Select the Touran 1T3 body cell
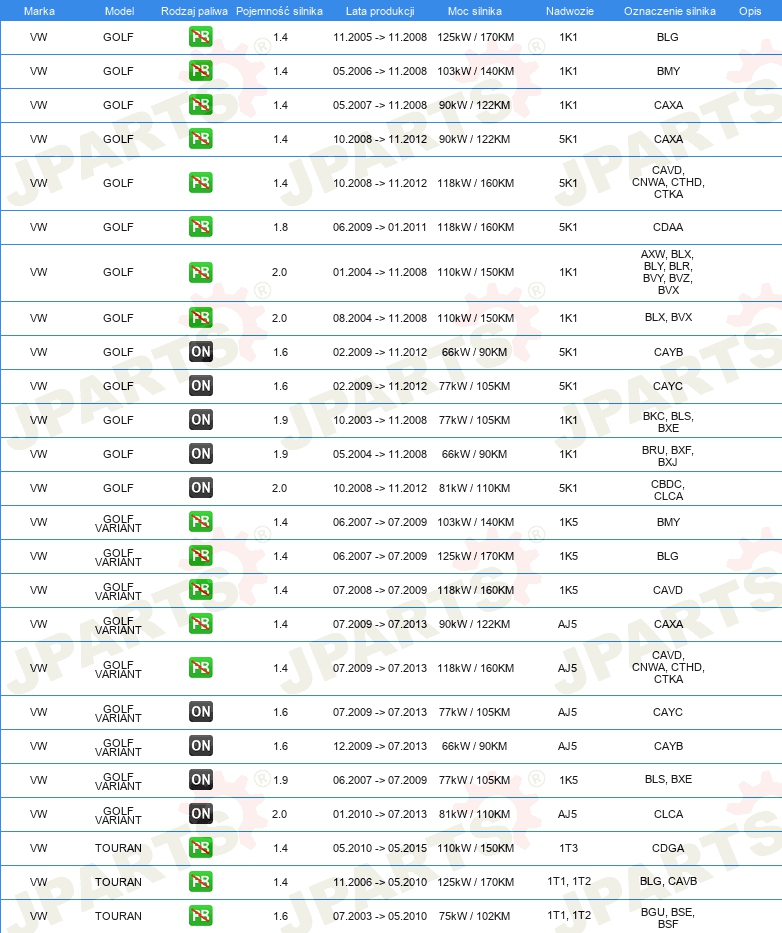Image resolution: width=782 pixels, height=933 pixels. coord(568,848)
